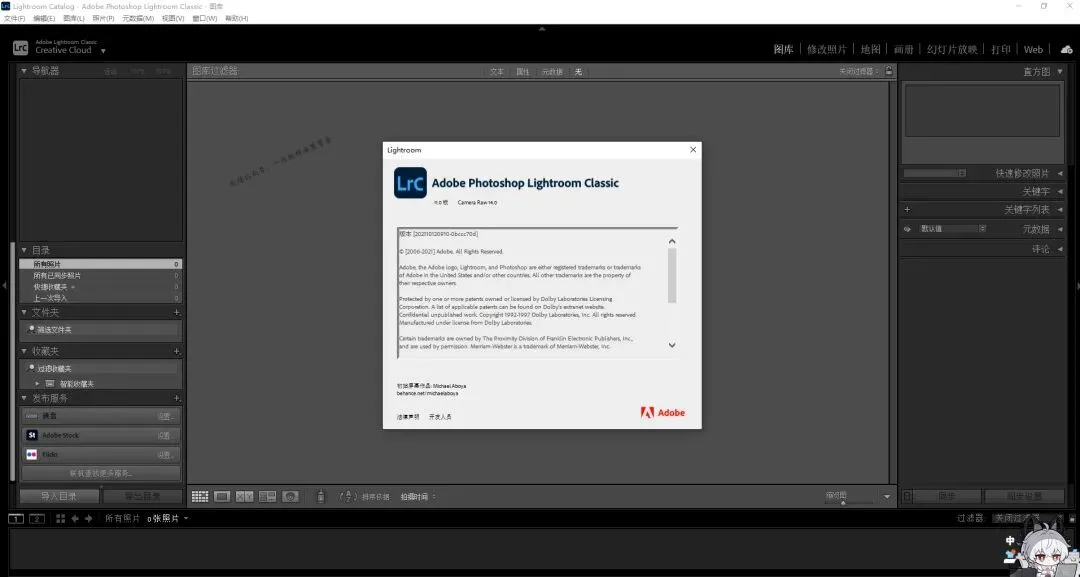Switch to the Web module
Screen dimensions: 1080x577
1033,50
